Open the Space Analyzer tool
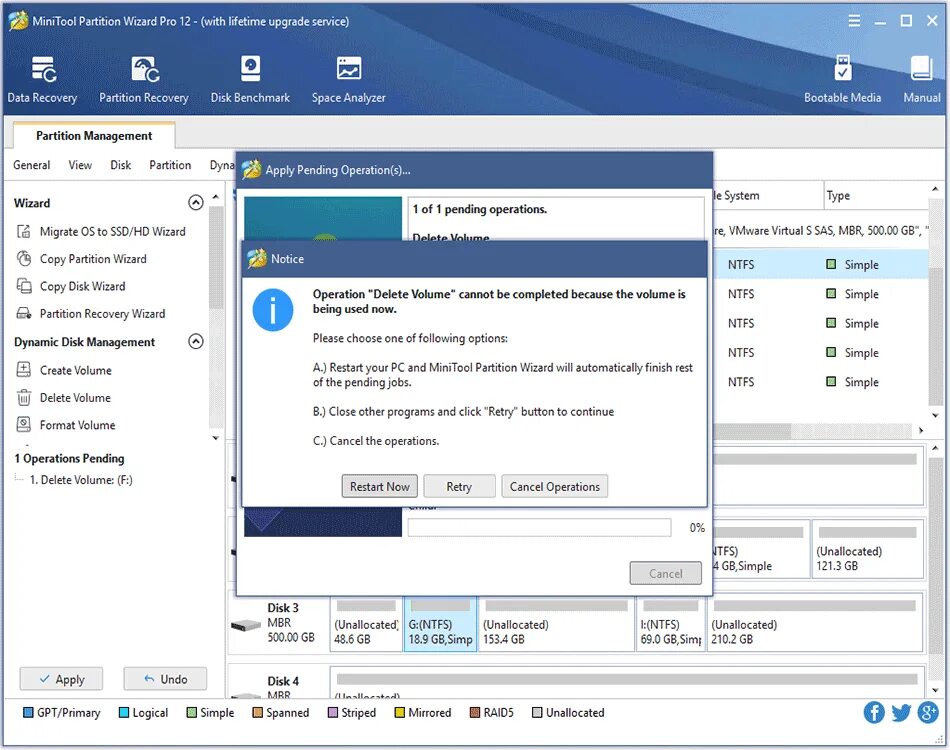 (x=348, y=79)
